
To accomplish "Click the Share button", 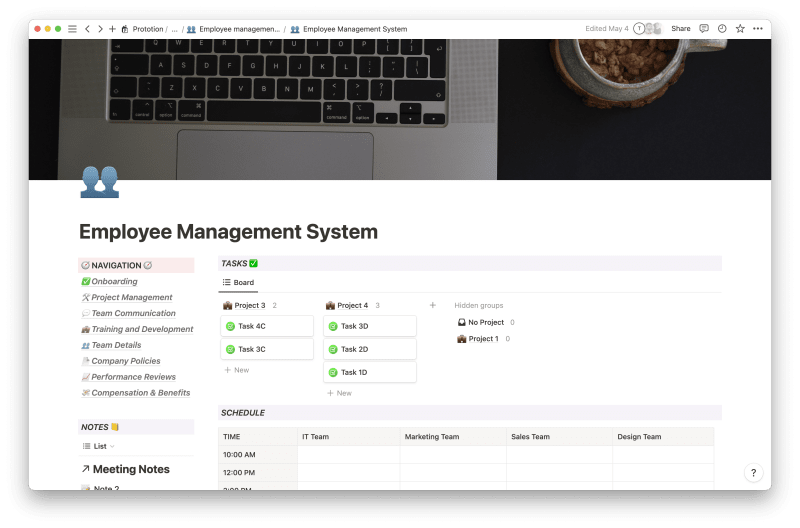I will tap(681, 29).
